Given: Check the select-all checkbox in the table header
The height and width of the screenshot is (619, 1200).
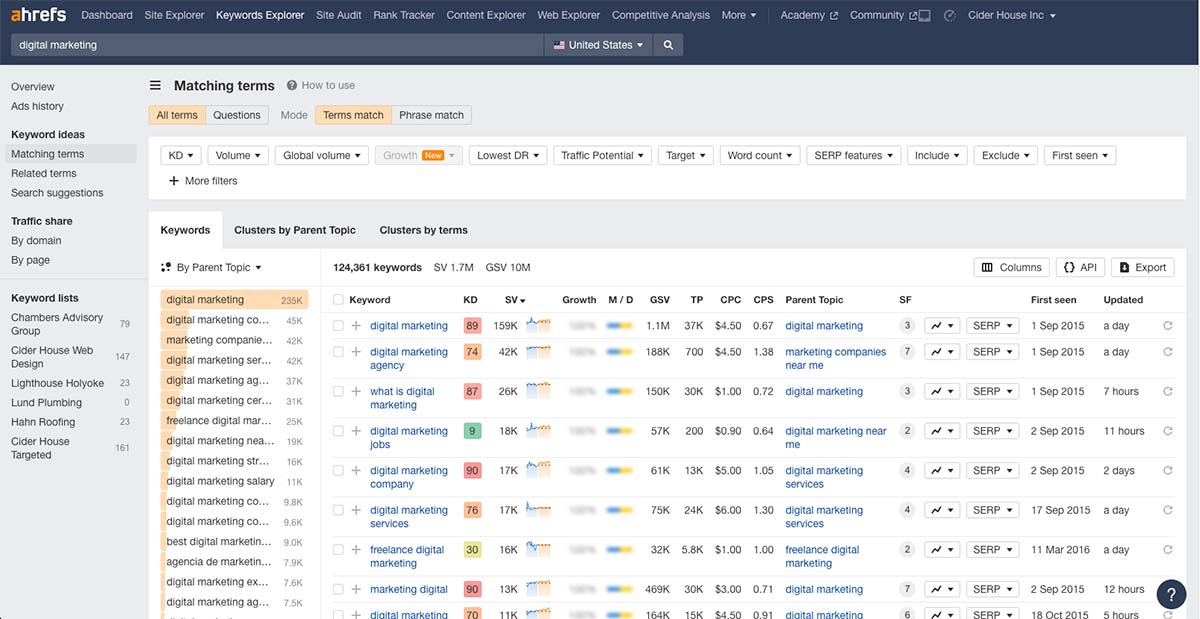Looking at the screenshot, I should tap(338, 299).
